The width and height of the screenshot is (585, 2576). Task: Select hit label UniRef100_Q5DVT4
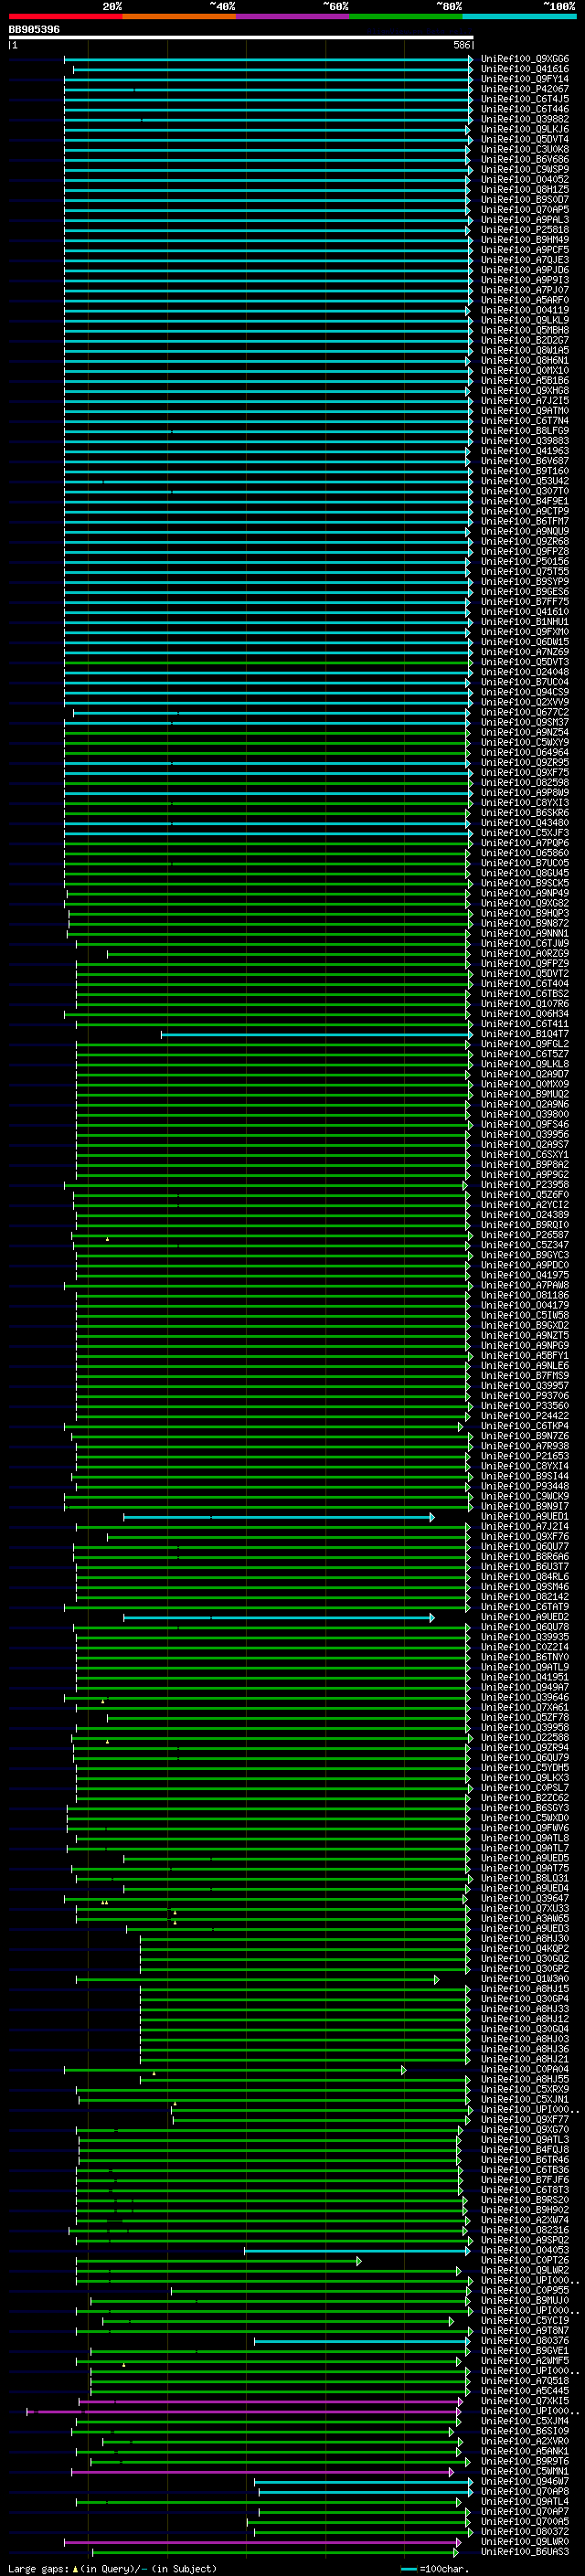click(524, 139)
